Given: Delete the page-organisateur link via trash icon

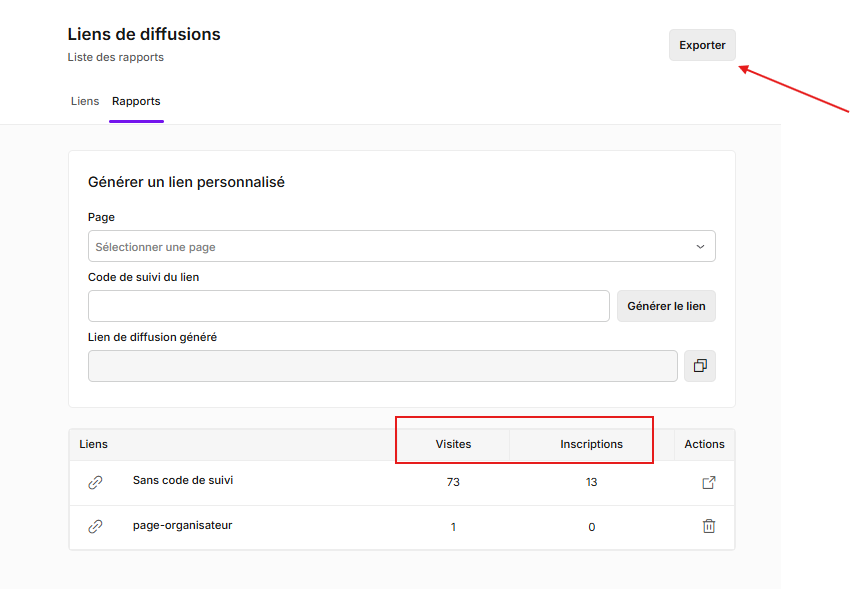Looking at the screenshot, I should tap(709, 526).
